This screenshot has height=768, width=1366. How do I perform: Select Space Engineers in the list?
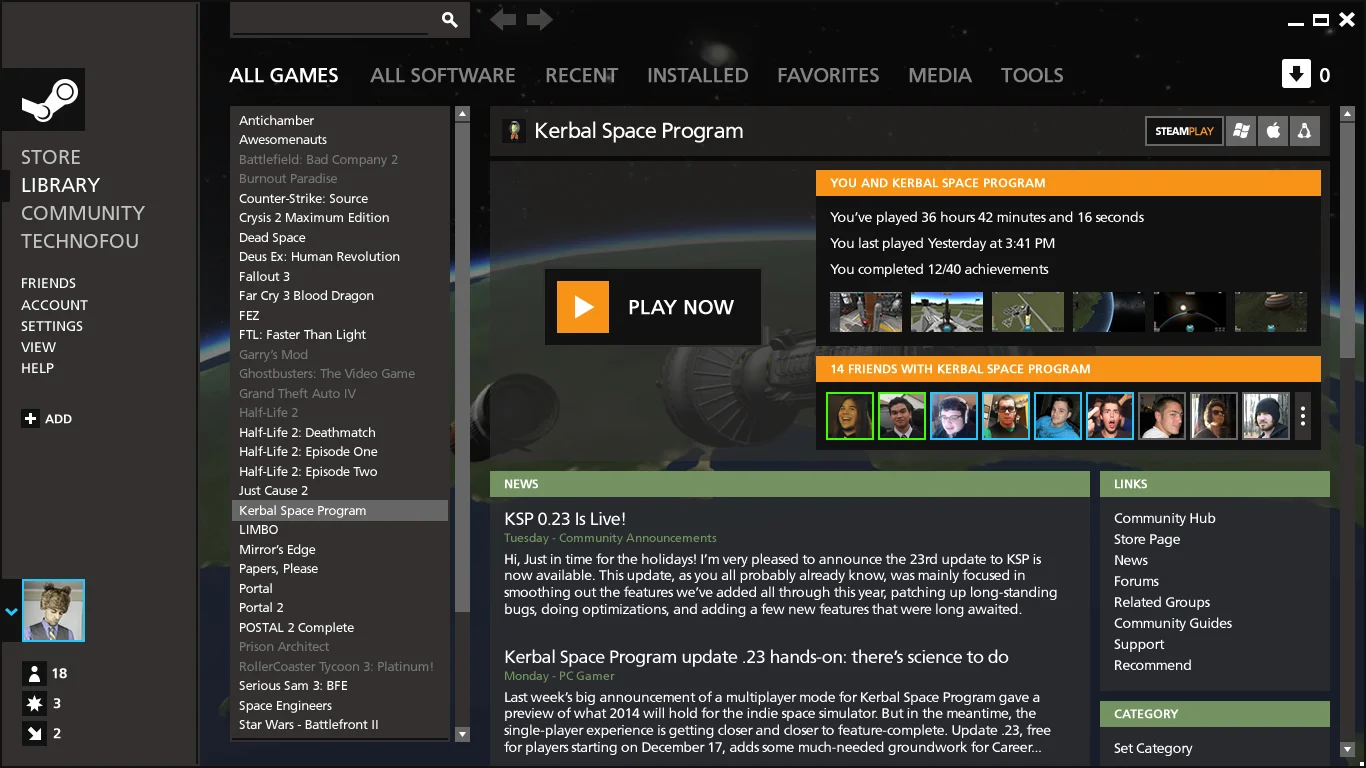coord(340,705)
